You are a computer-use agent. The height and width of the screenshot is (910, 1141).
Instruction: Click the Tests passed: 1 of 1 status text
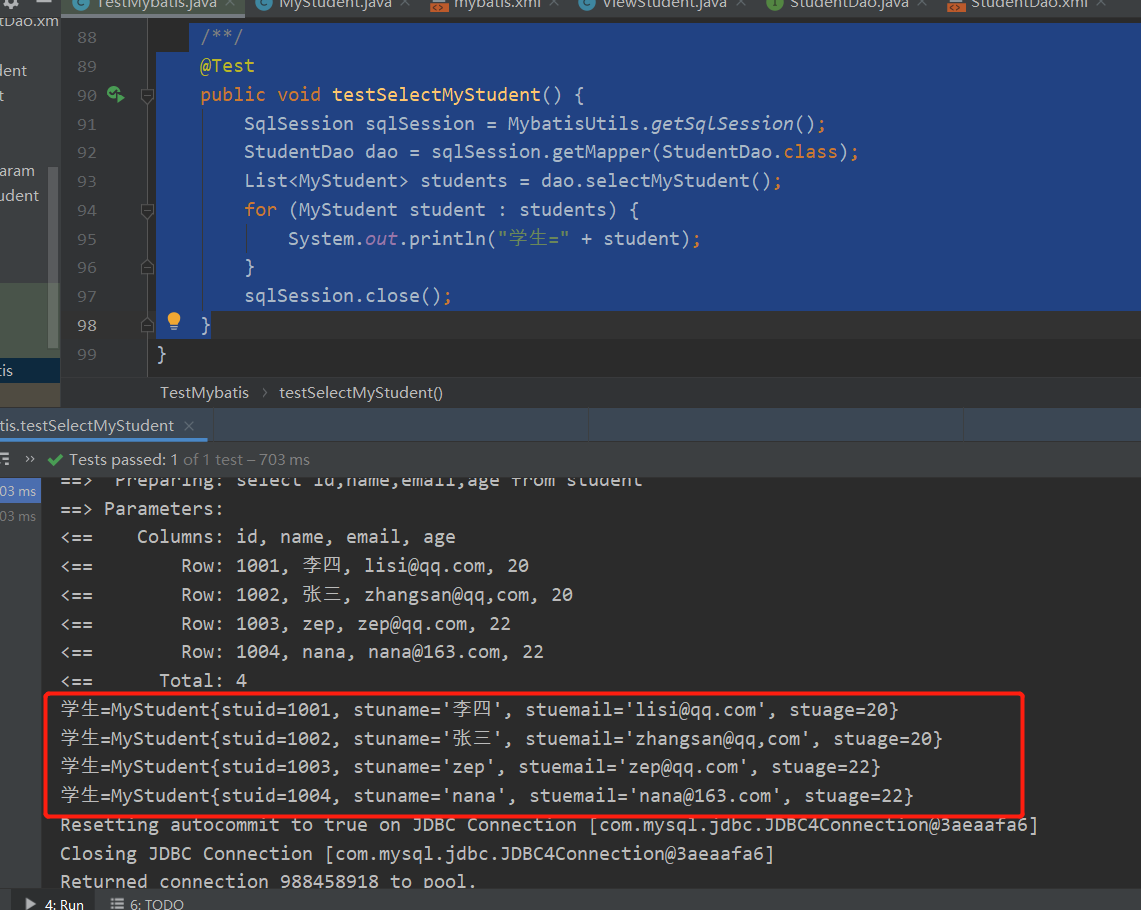click(x=189, y=460)
